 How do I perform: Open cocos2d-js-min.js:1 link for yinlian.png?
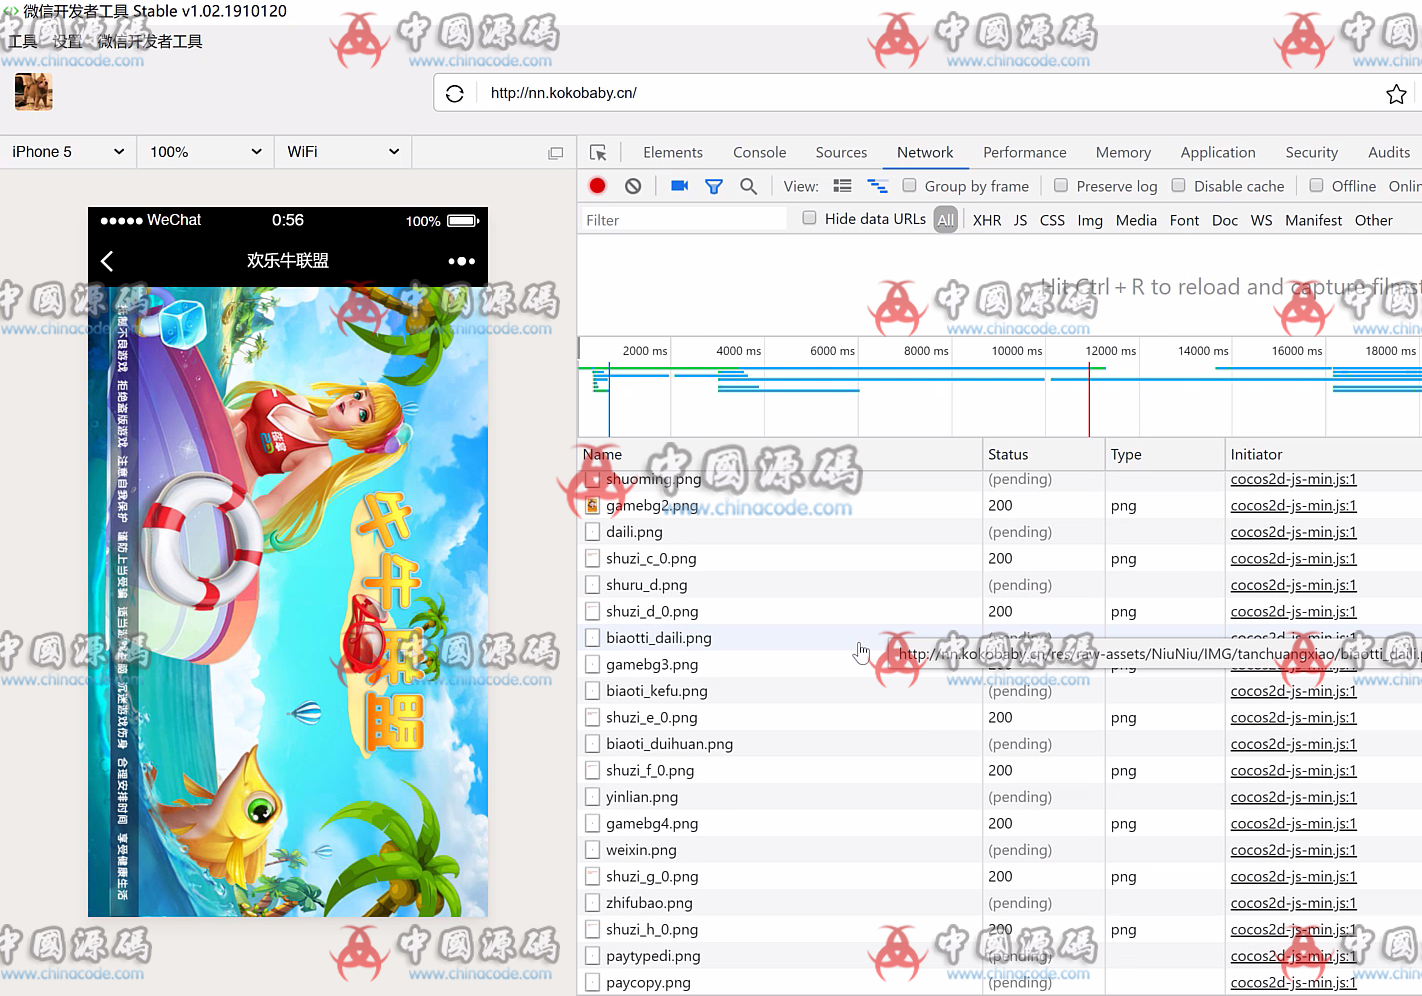[x=1293, y=797]
